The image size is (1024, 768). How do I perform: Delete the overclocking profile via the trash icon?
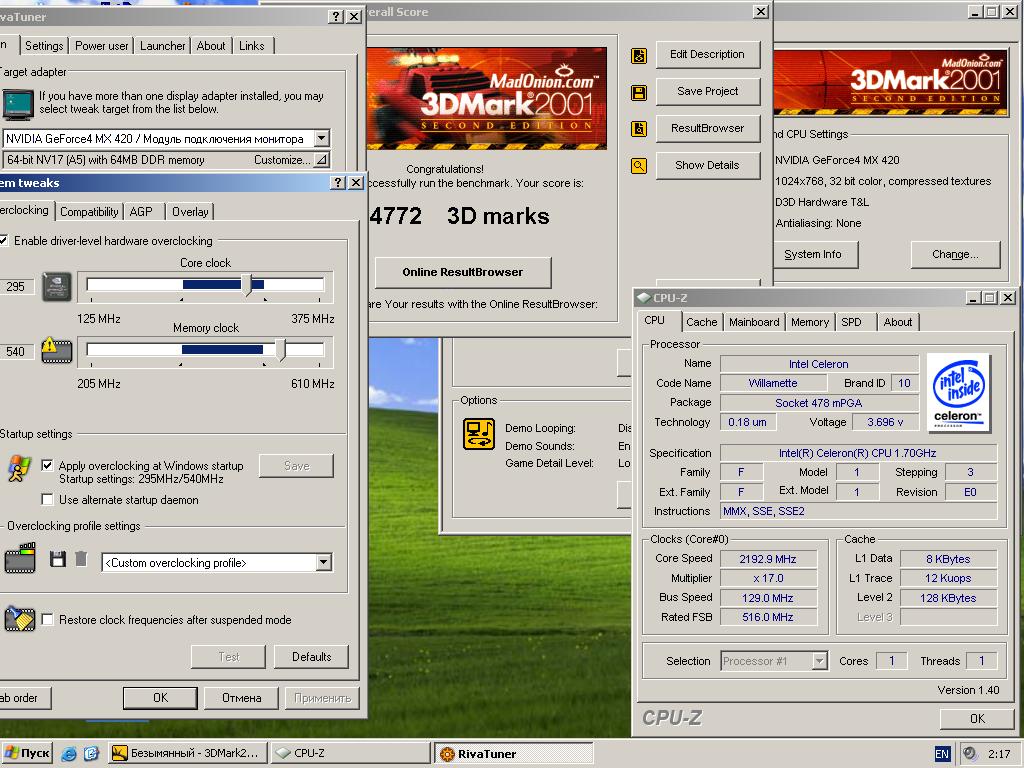[x=81, y=559]
